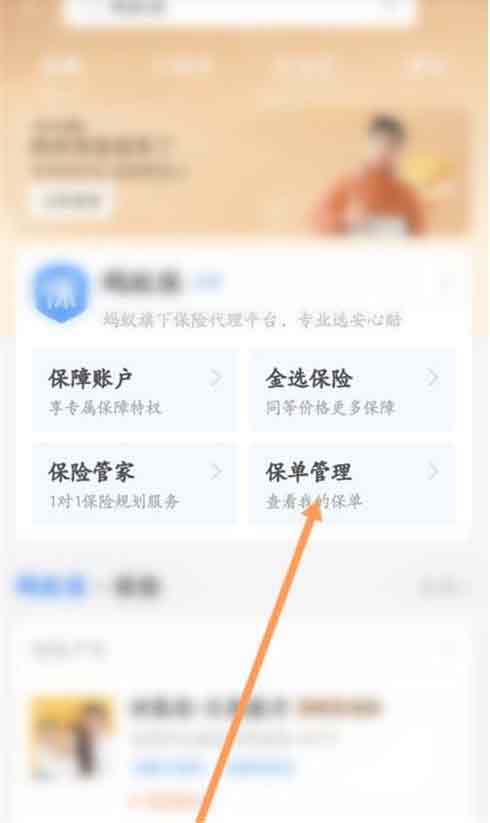The image size is (490, 823).
Task: Open the more link right of product tabs
Action: pos(442,587)
